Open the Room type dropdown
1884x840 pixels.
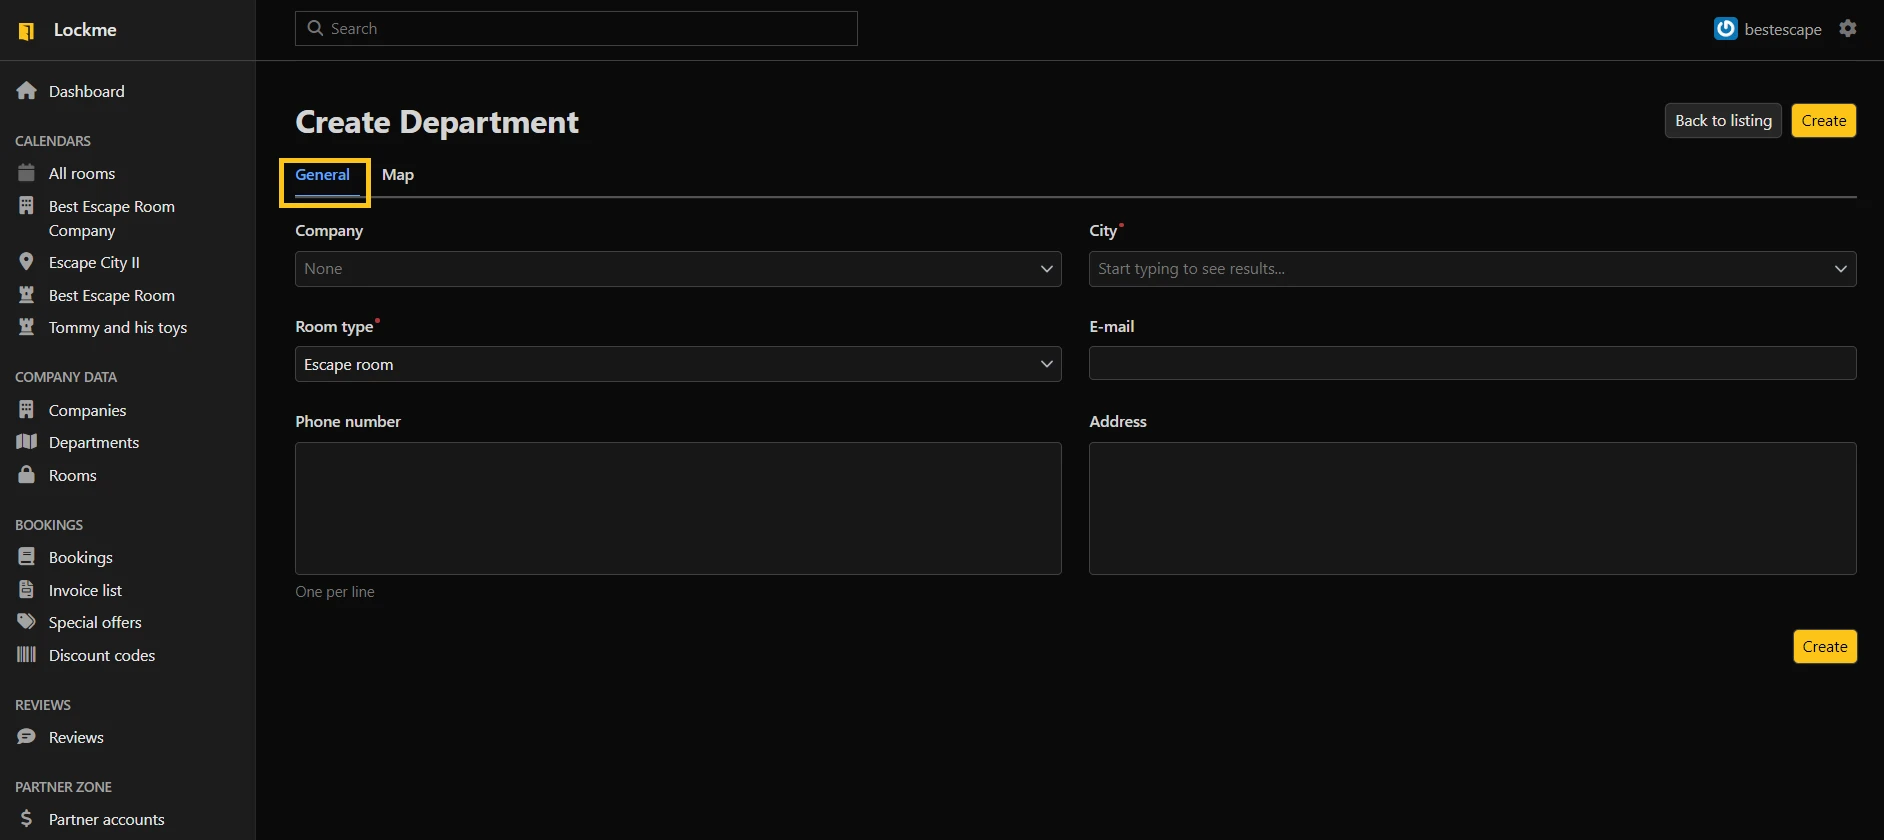[x=677, y=365]
